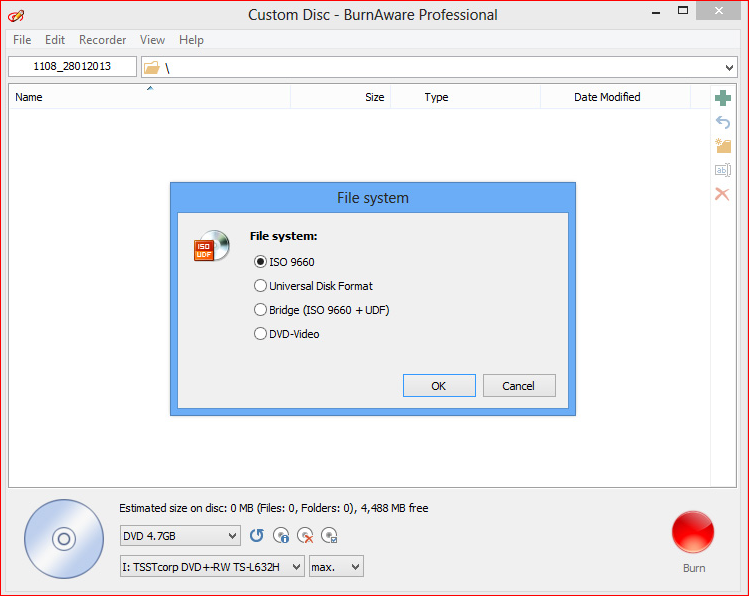This screenshot has width=749, height=596.
Task: Open the max. speed dropdown
Action: tap(336, 567)
